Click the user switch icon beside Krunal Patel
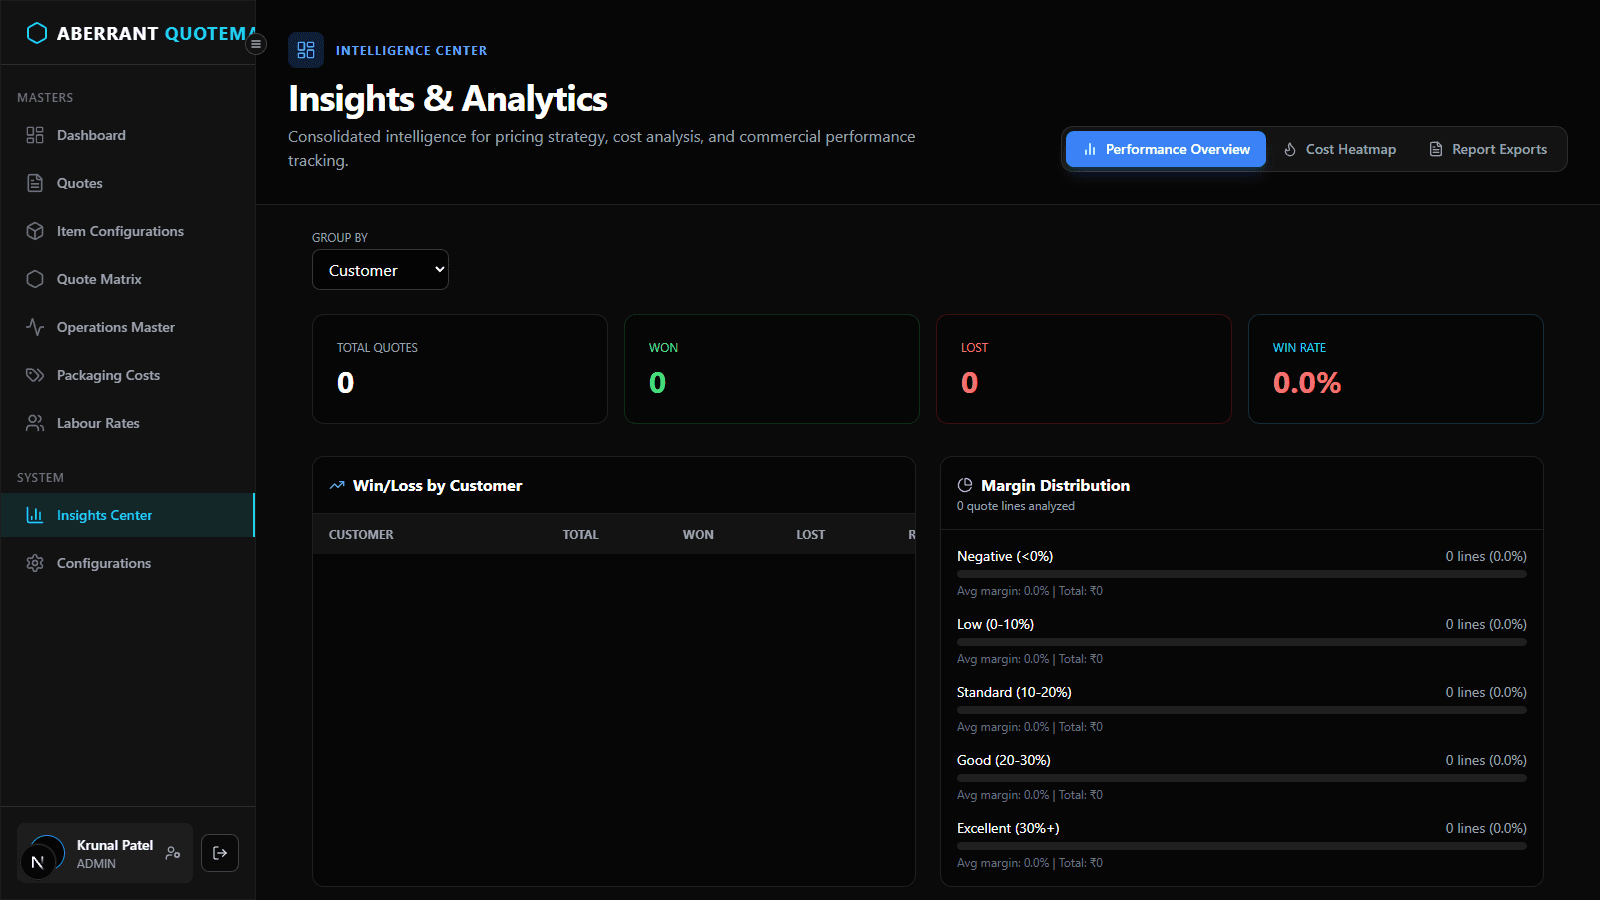Viewport: 1600px width, 900px height. [173, 853]
